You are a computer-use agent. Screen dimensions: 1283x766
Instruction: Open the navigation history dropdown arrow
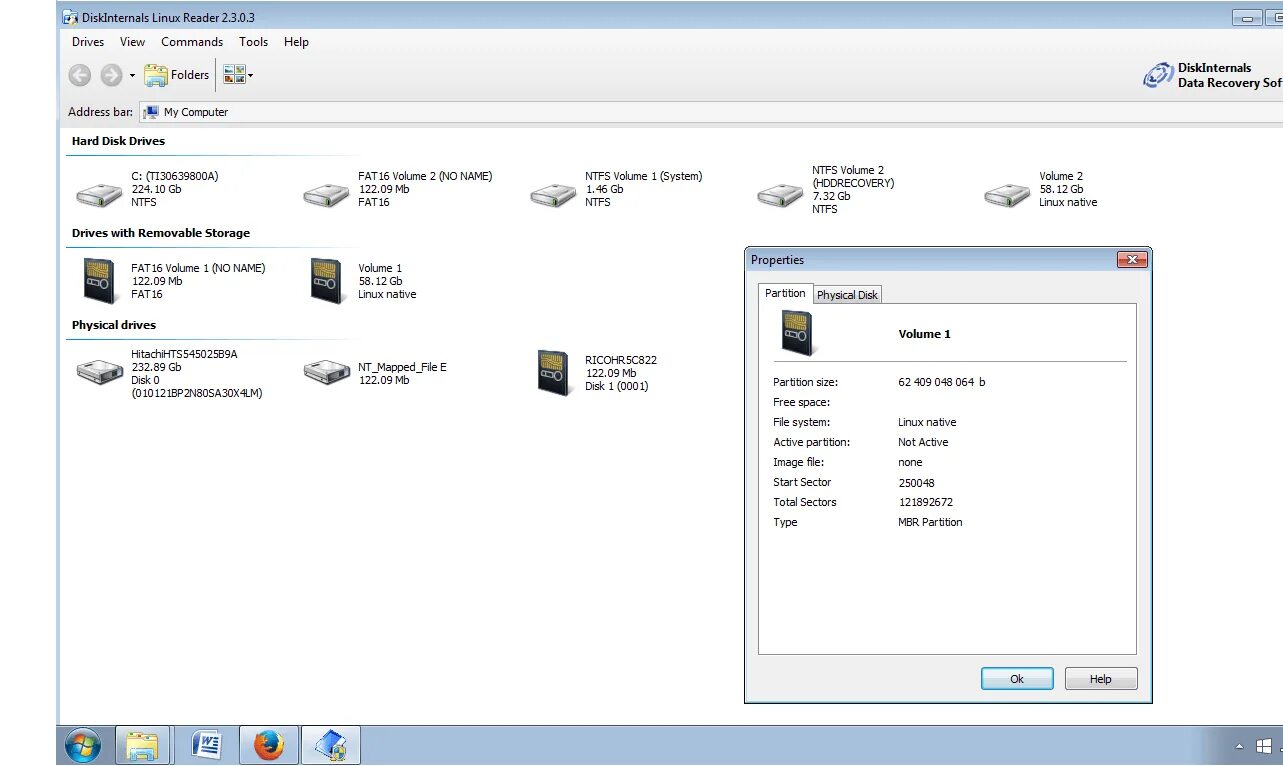click(132, 76)
